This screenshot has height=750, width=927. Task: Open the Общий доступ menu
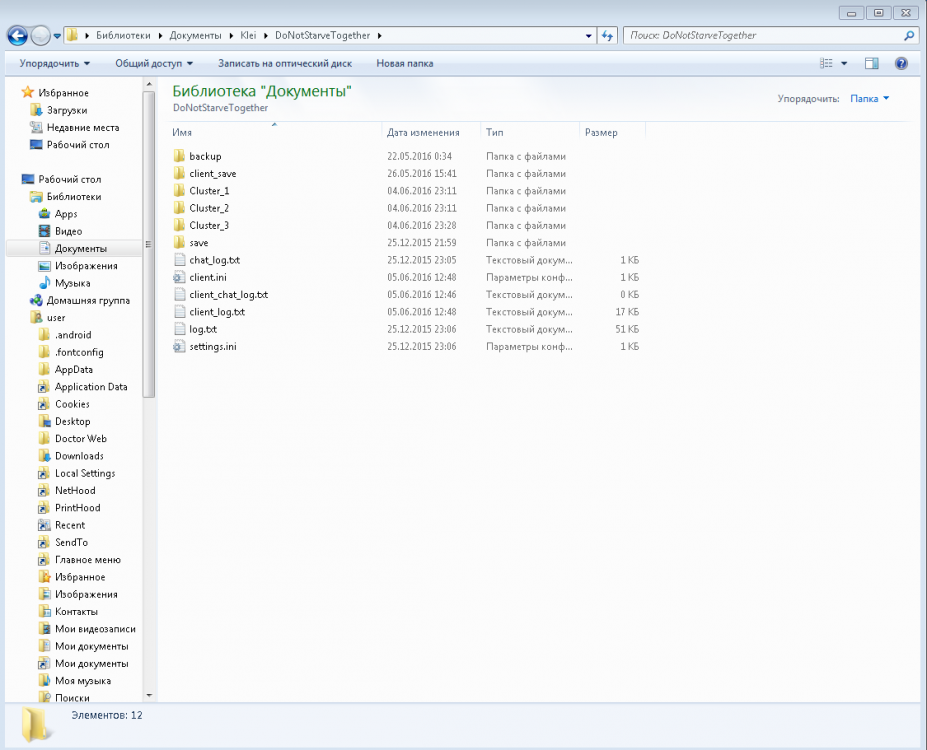click(154, 63)
